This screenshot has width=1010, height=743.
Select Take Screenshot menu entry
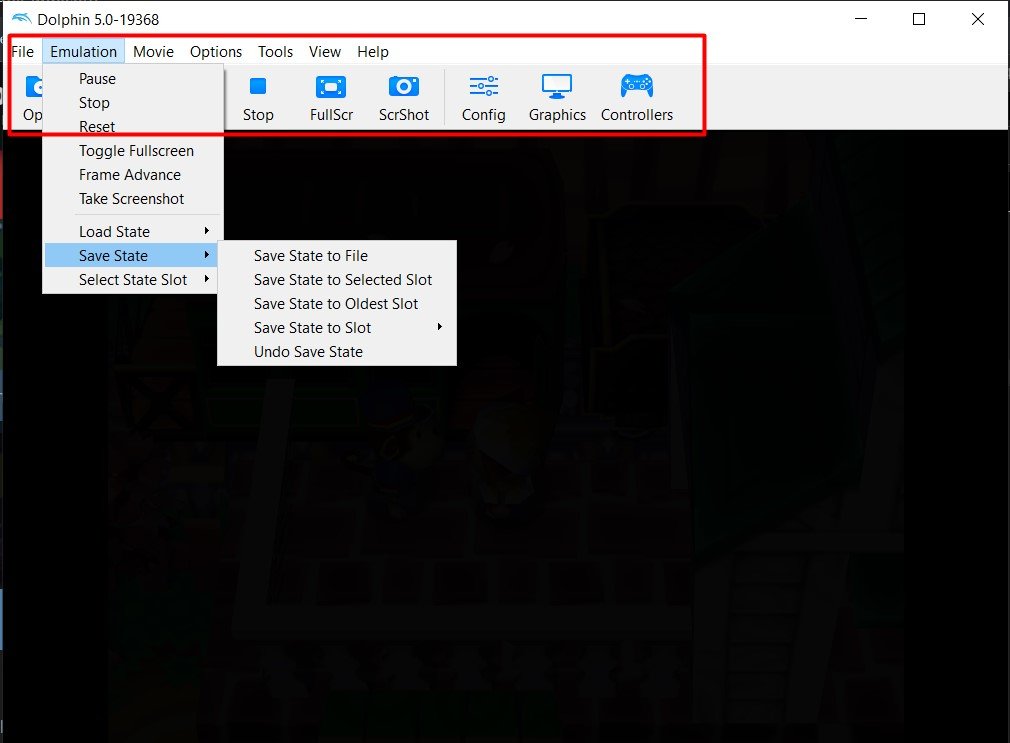pos(133,198)
